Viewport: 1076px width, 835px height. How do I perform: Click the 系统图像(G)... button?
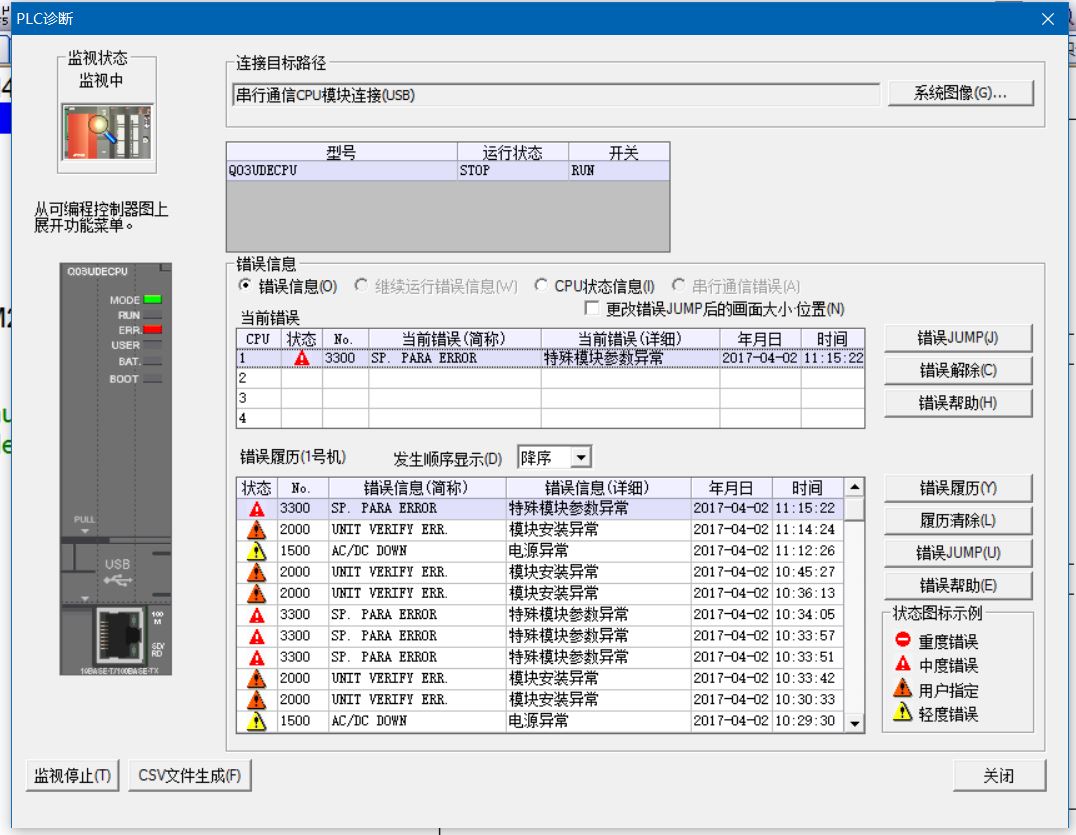959,93
